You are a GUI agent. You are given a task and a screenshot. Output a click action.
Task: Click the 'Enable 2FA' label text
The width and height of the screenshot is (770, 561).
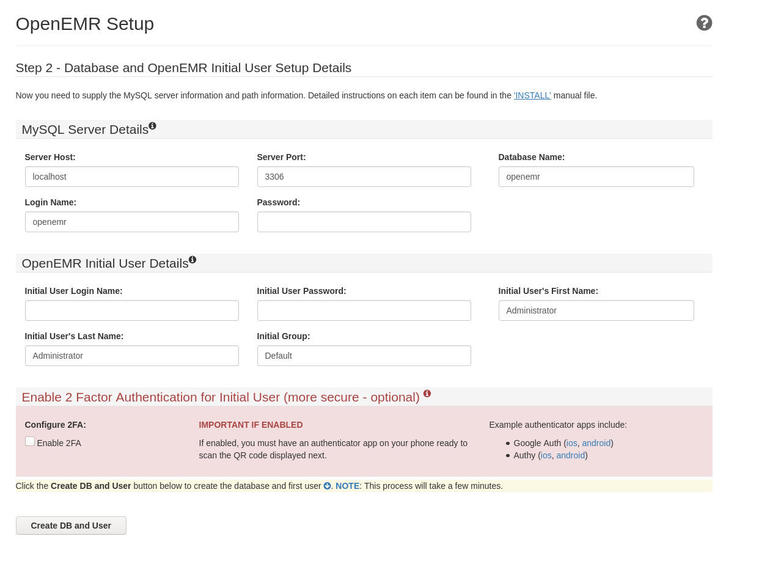pos(59,443)
